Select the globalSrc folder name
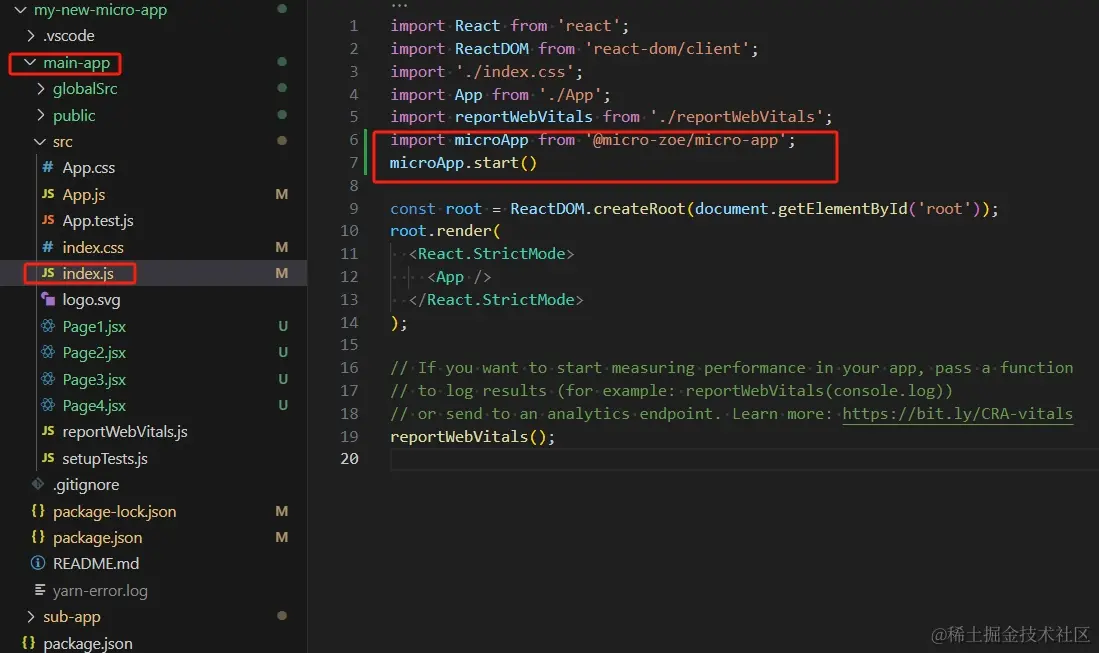The width and height of the screenshot is (1099, 653). 85,89
